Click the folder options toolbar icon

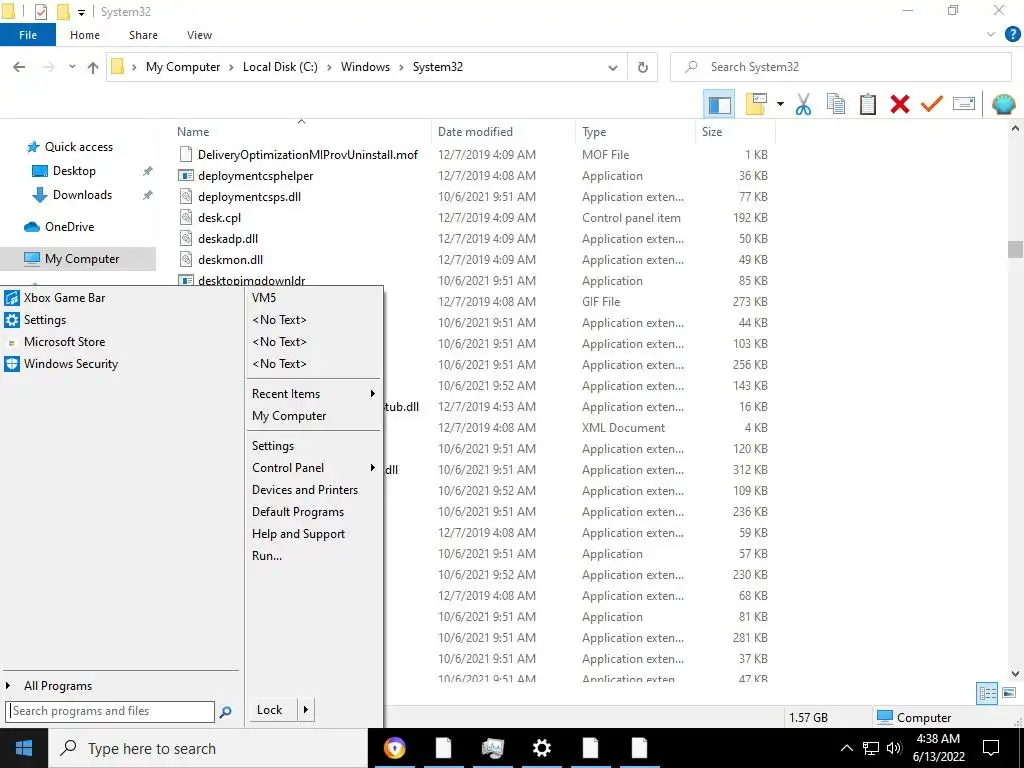756,104
